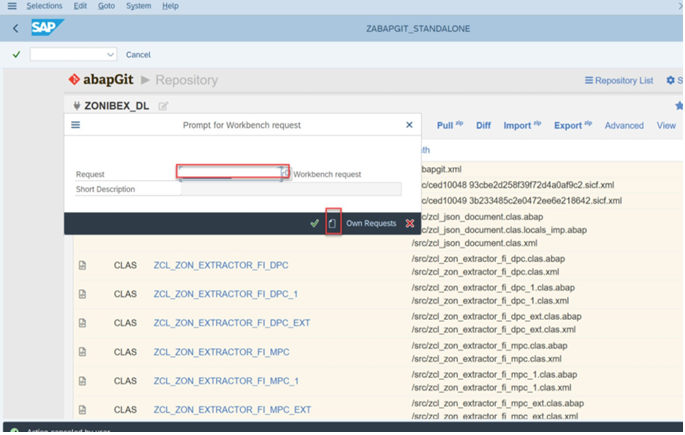Viewport: 685px width, 435px height.
Task: Click the plug icon beside ZONIBEX_DL
Action: 76,106
